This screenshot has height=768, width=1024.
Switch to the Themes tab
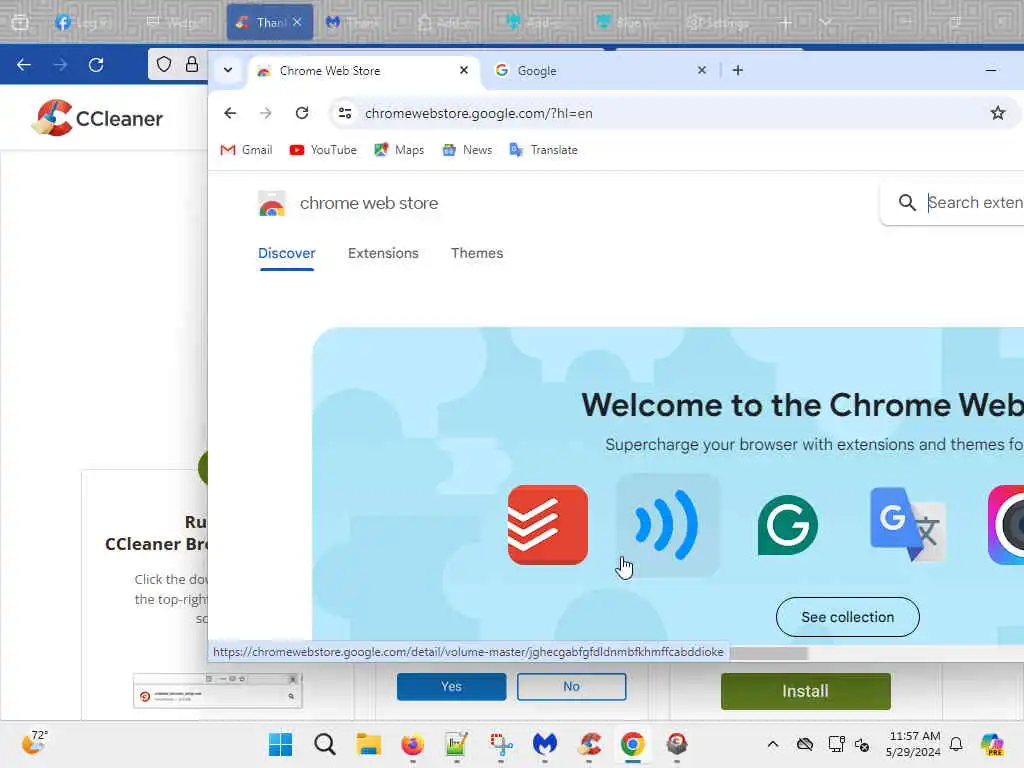click(477, 253)
